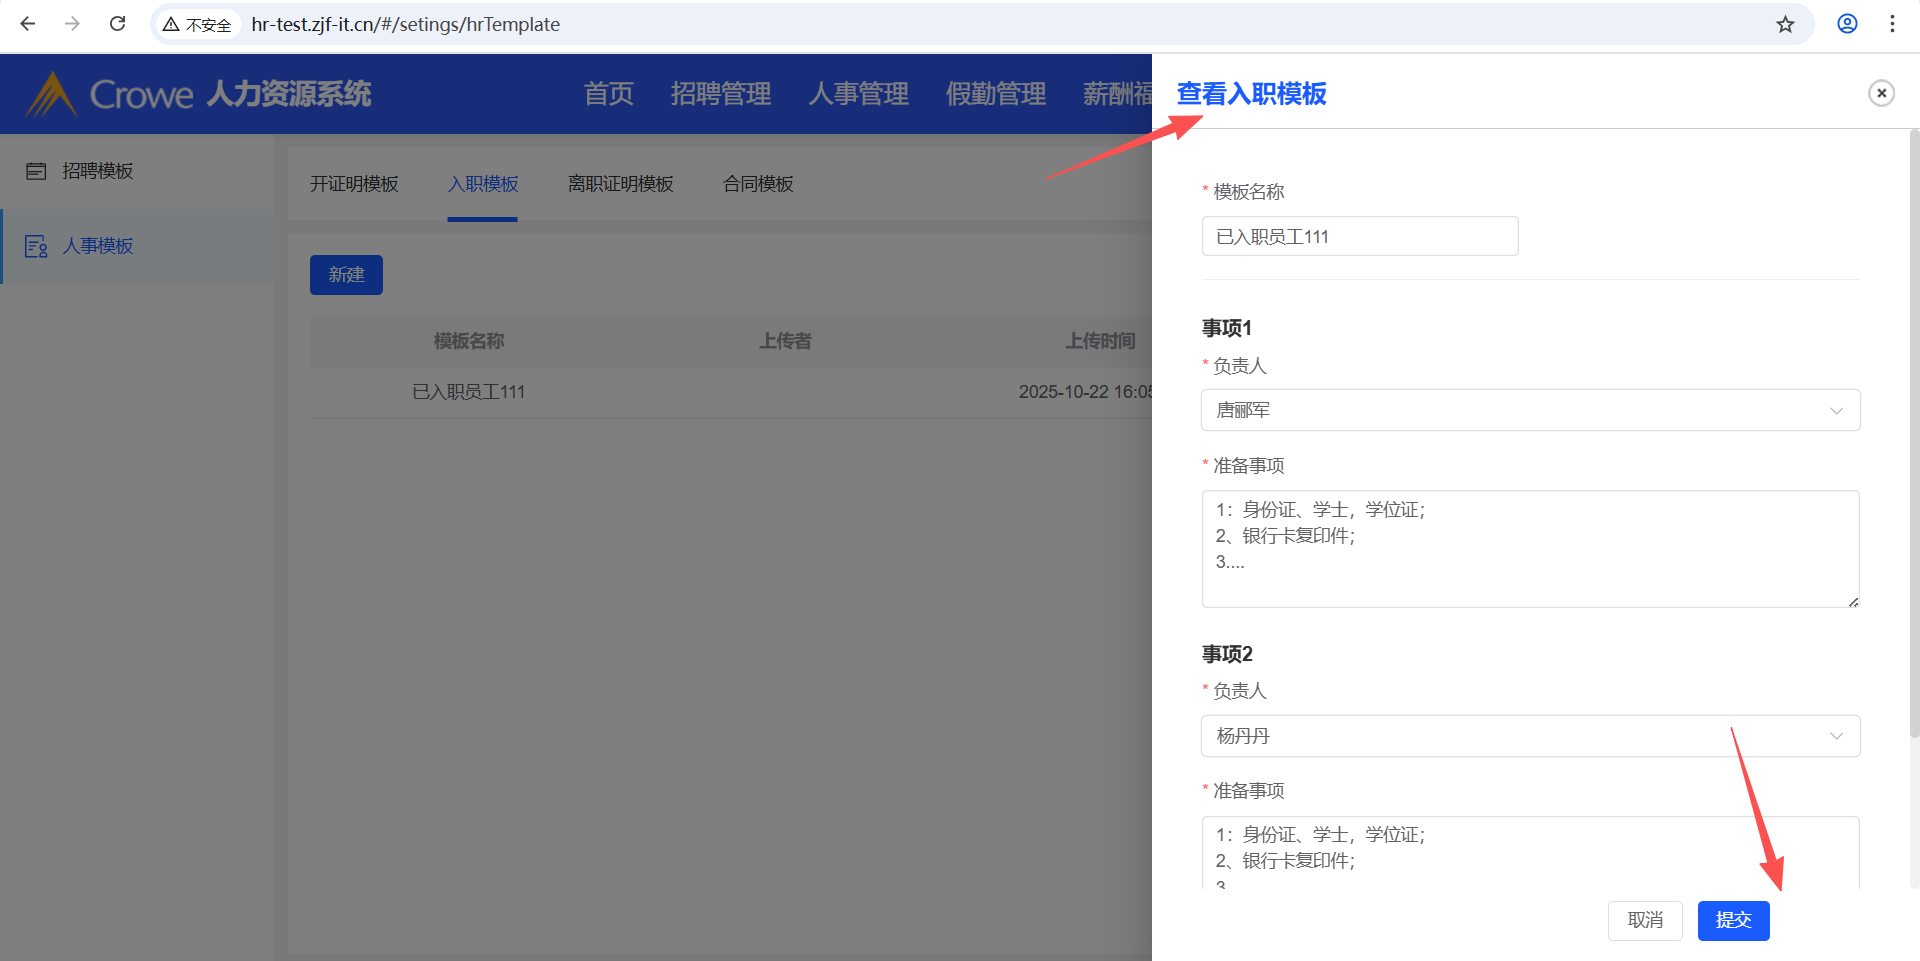Click the 取消 button
This screenshot has height=961, width=1920.
[x=1645, y=920]
